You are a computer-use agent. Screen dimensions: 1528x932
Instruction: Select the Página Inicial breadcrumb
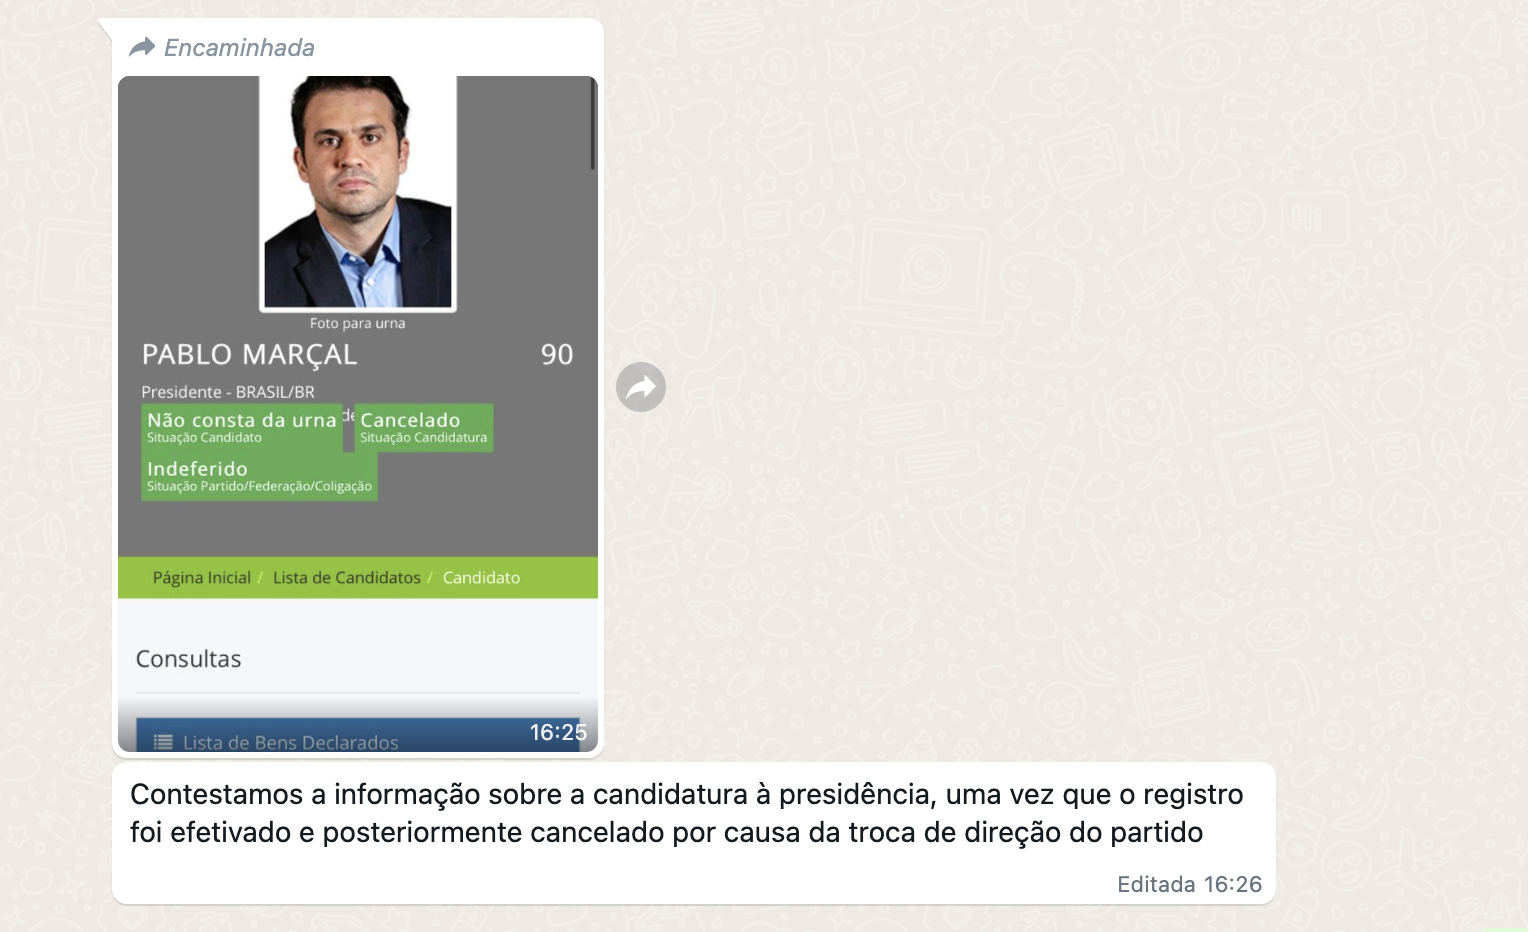(x=201, y=578)
